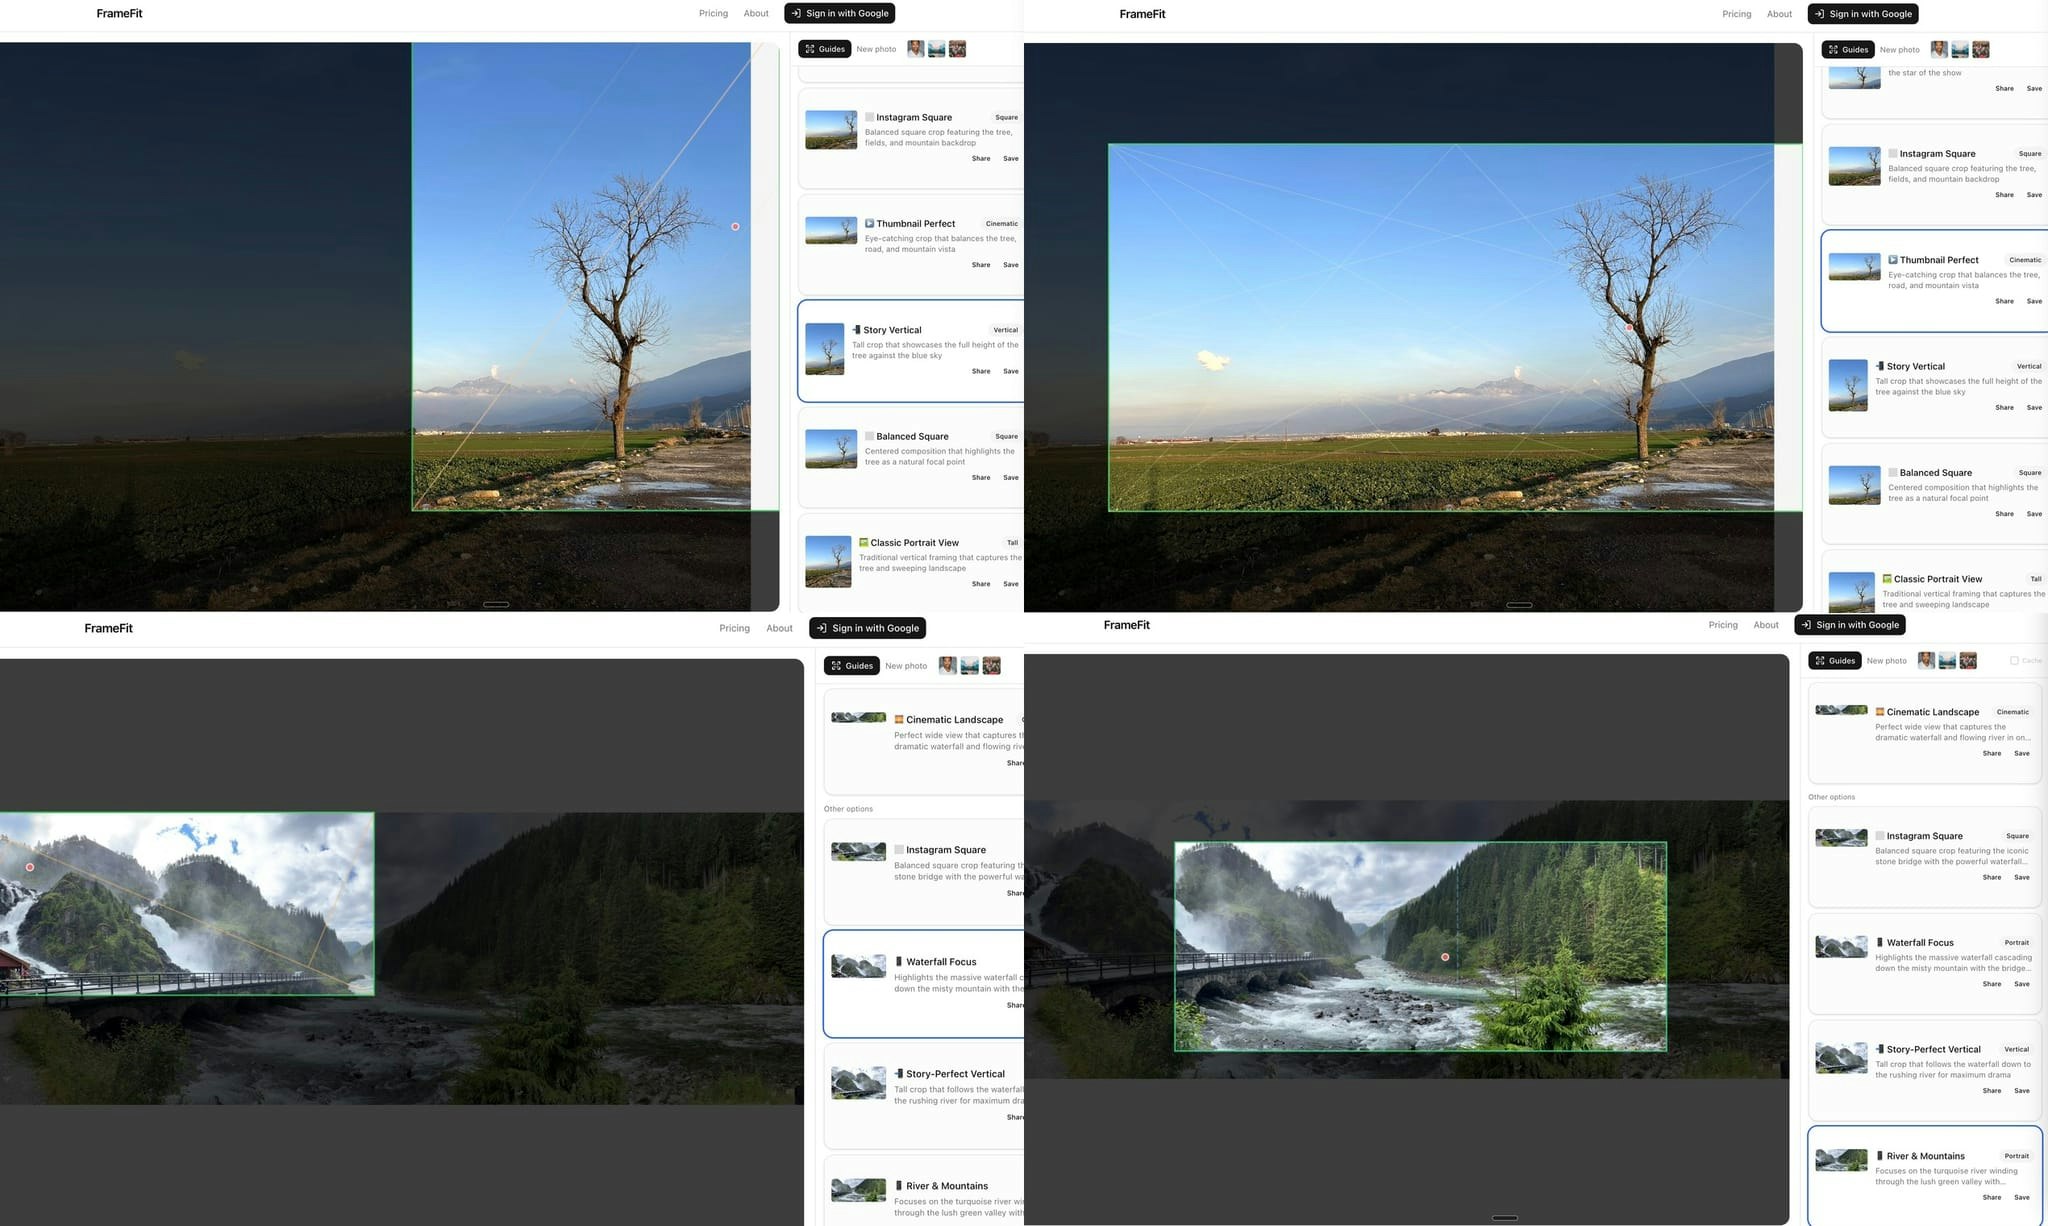Click the red focal point on the river rapids
This screenshot has height=1226, width=2048.
coord(1445,957)
